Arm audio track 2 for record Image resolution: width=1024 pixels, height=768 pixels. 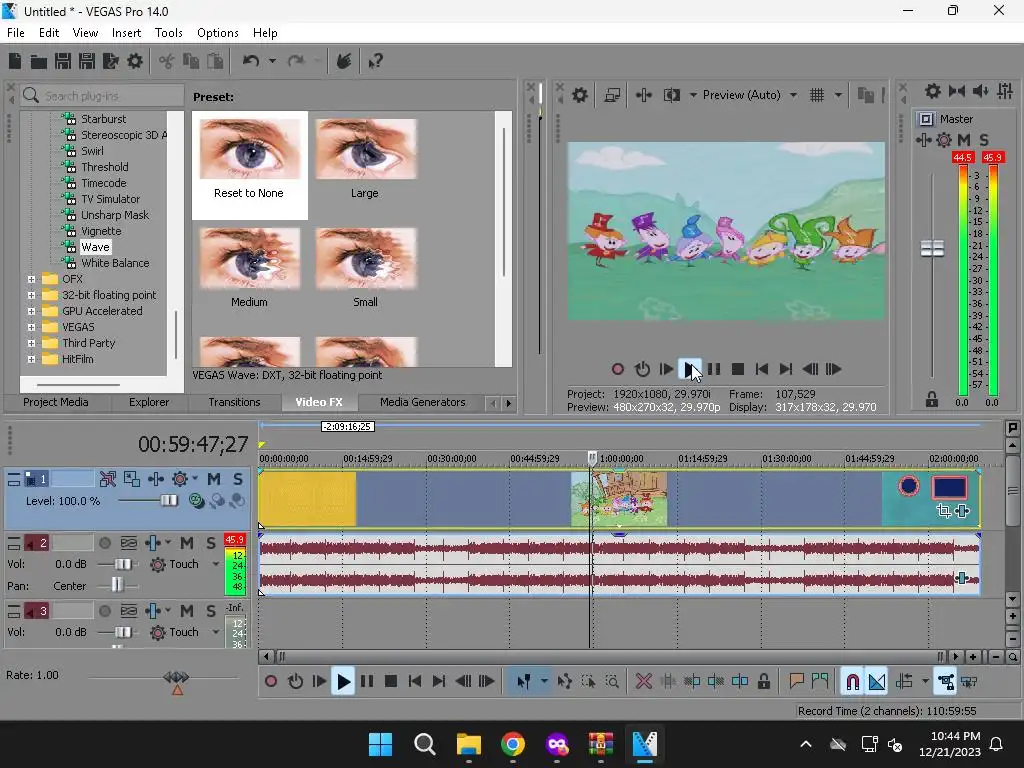(104, 543)
